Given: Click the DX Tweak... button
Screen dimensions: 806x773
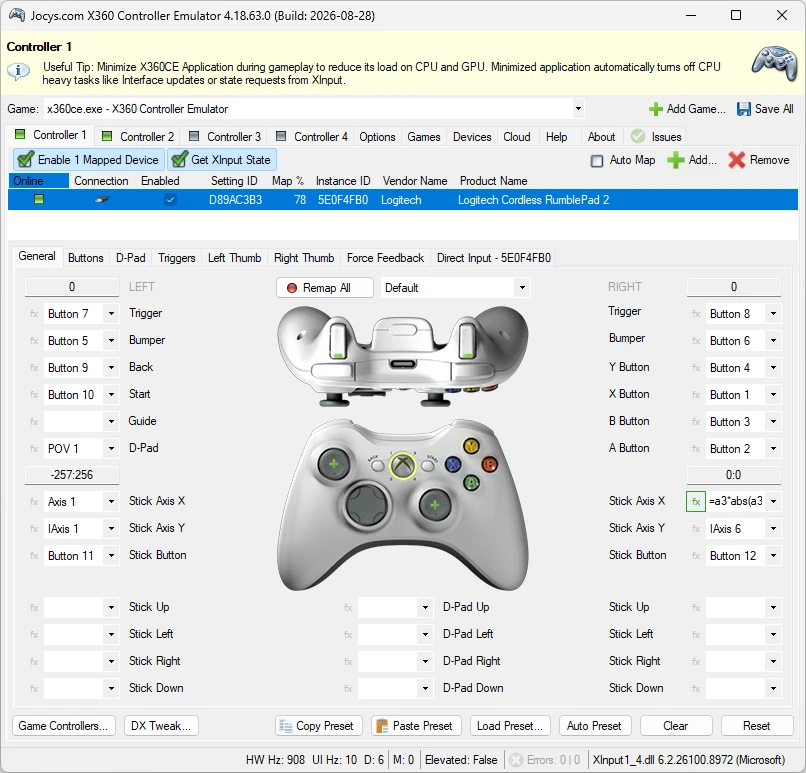Looking at the screenshot, I should (161, 726).
